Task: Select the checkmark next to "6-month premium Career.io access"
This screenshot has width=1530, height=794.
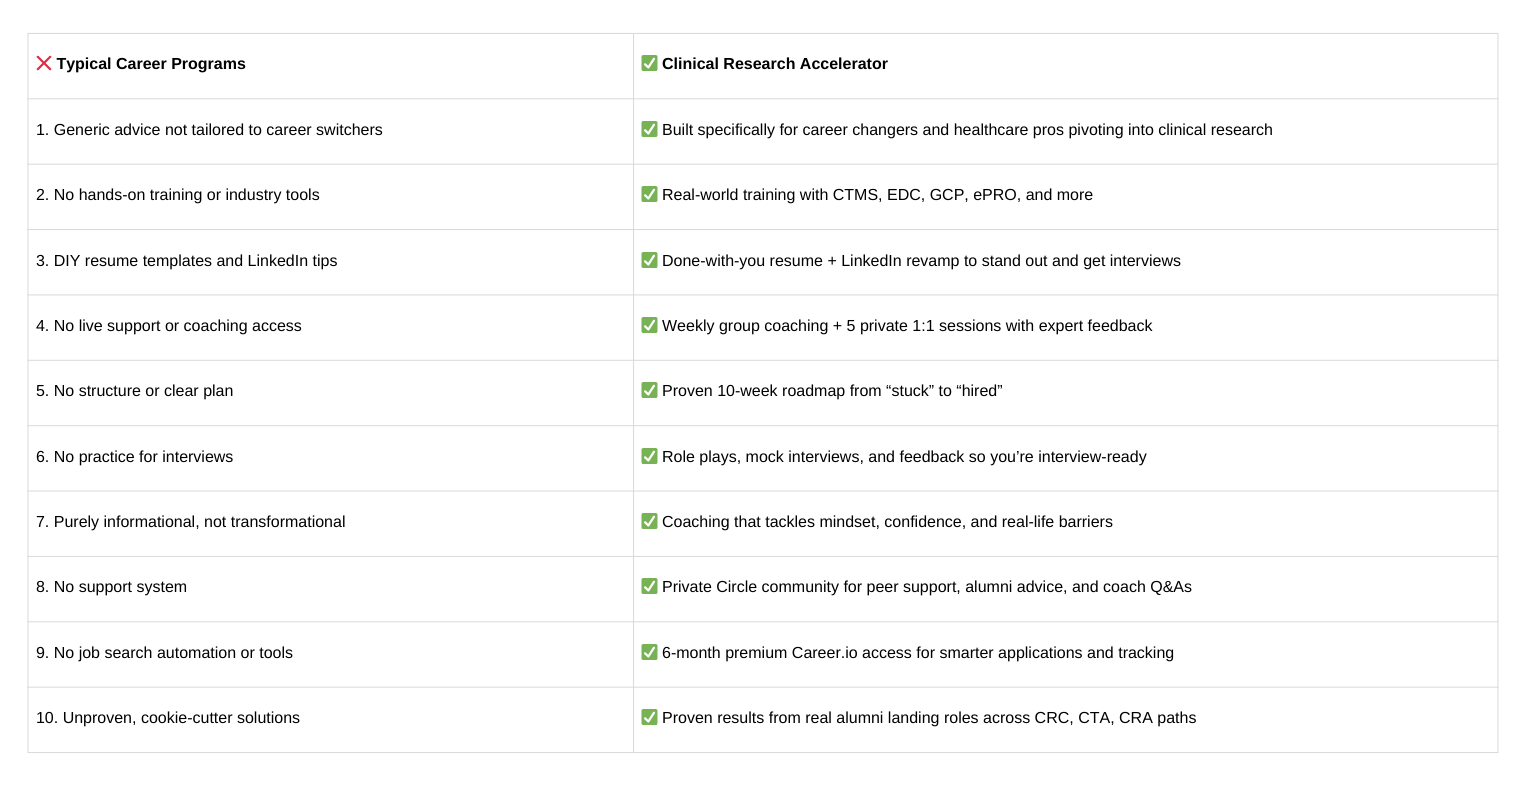Action: pos(649,652)
